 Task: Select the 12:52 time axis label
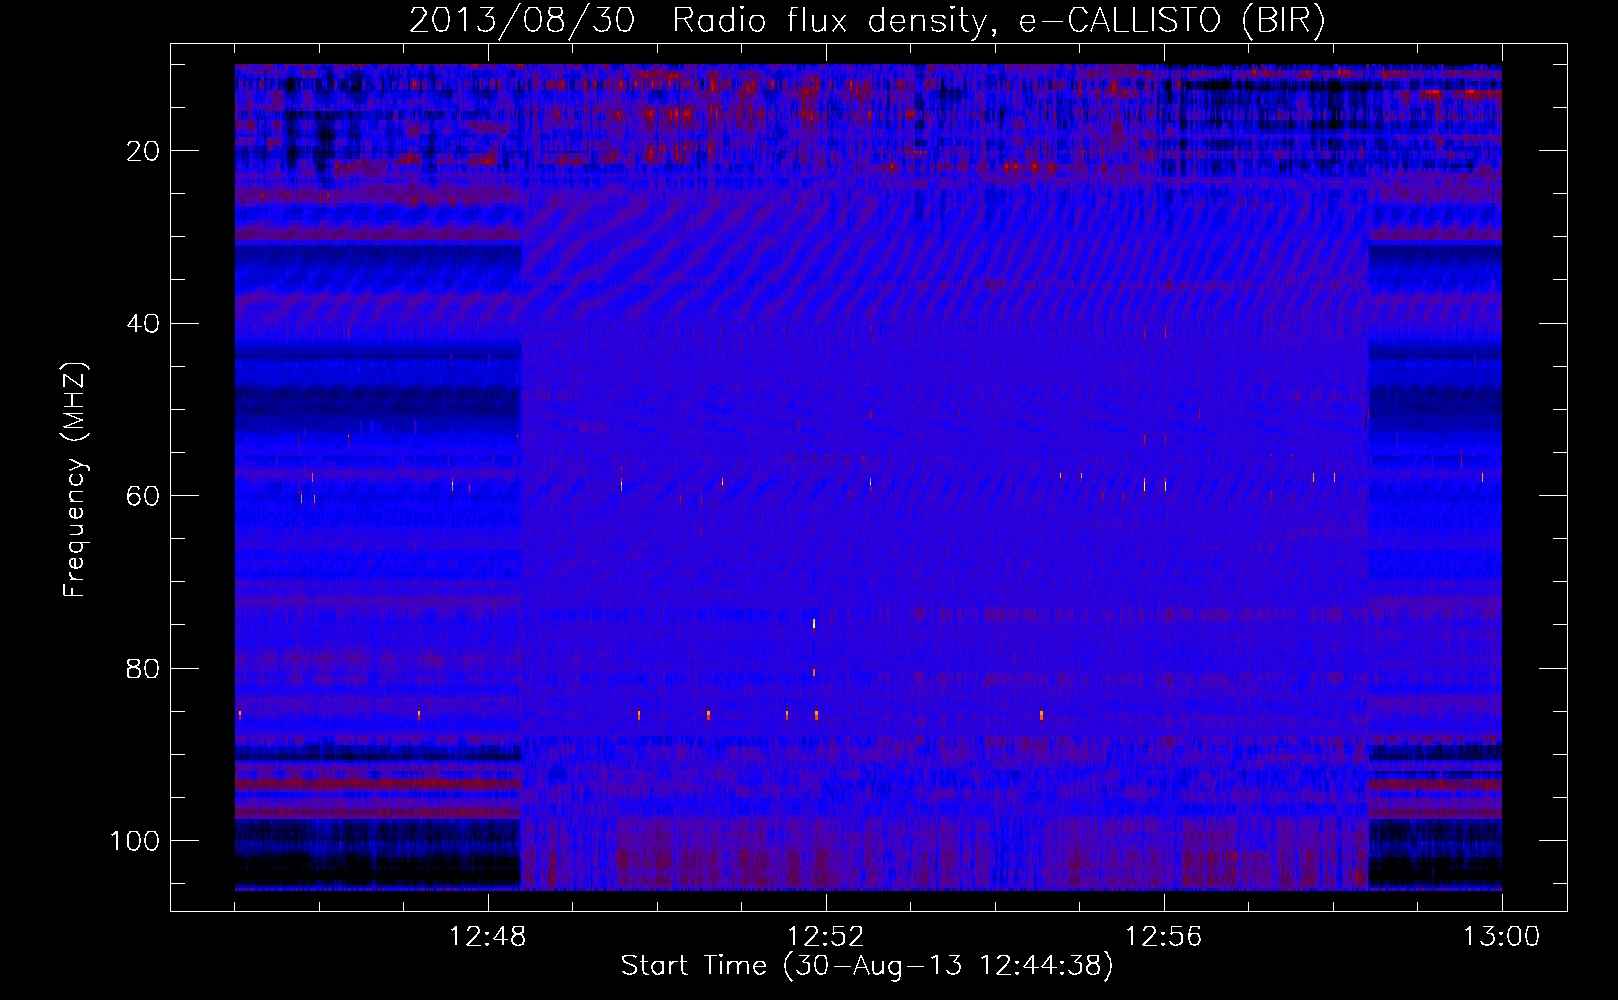[x=826, y=936]
